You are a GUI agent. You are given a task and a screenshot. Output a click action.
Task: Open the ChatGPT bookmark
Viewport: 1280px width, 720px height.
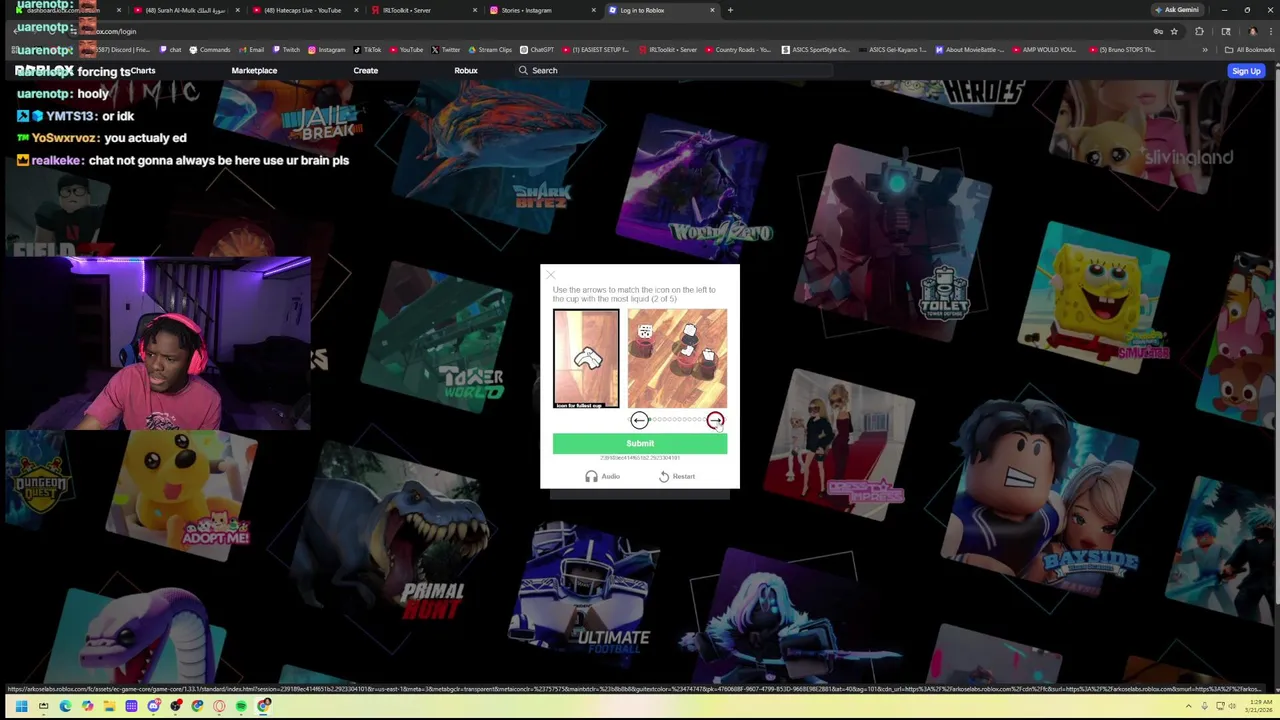click(x=537, y=49)
